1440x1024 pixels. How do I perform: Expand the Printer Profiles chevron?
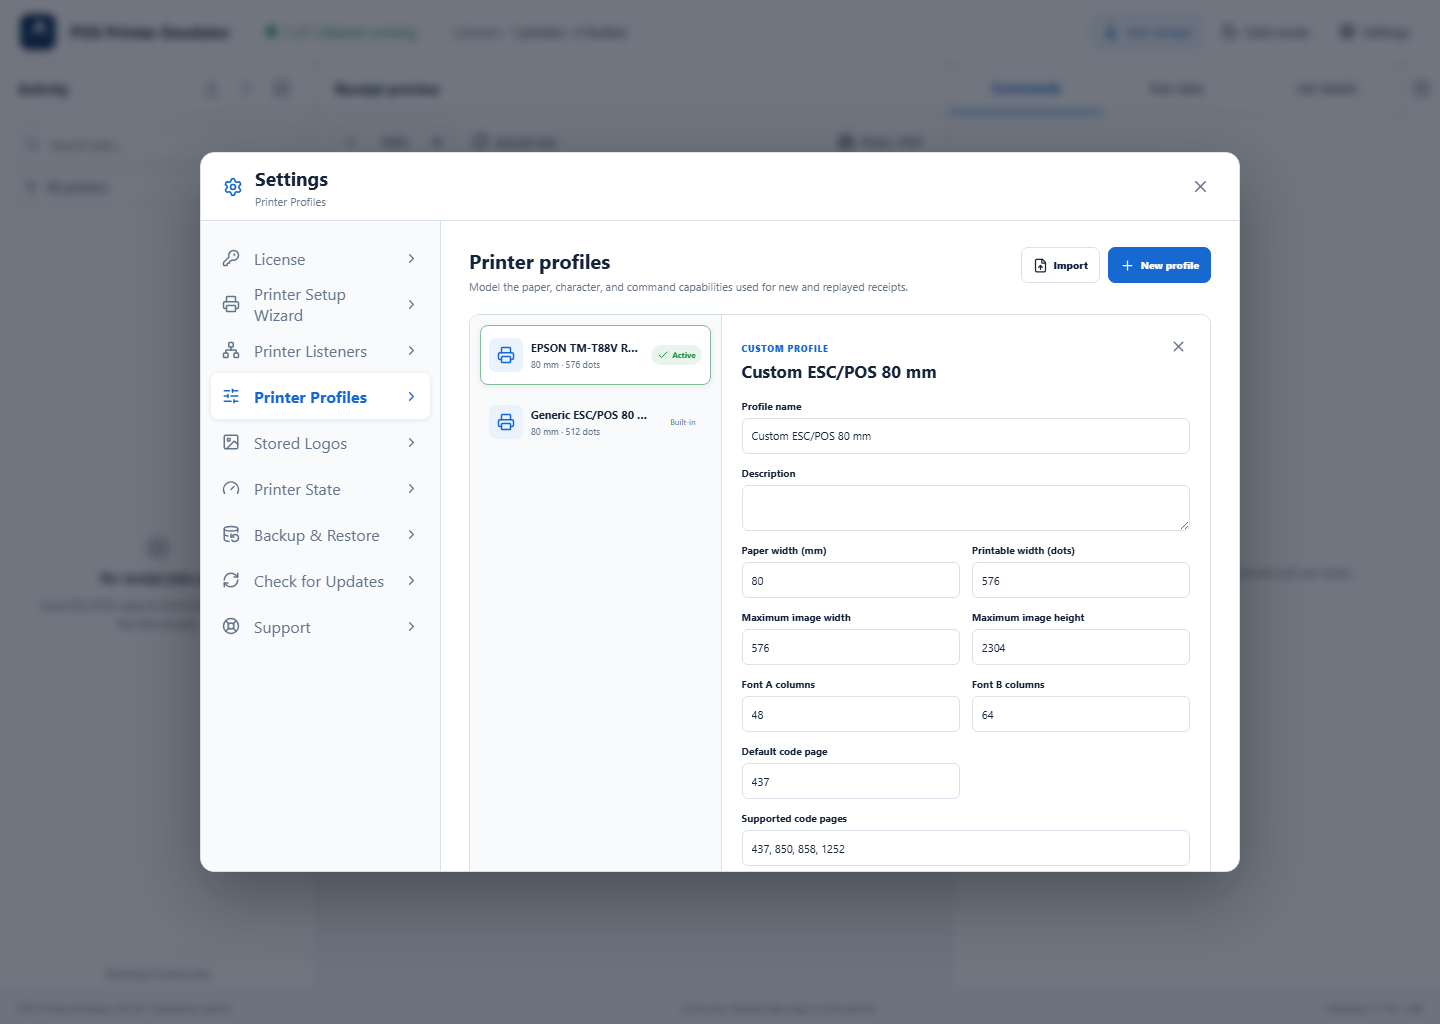click(x=411, y=397)
